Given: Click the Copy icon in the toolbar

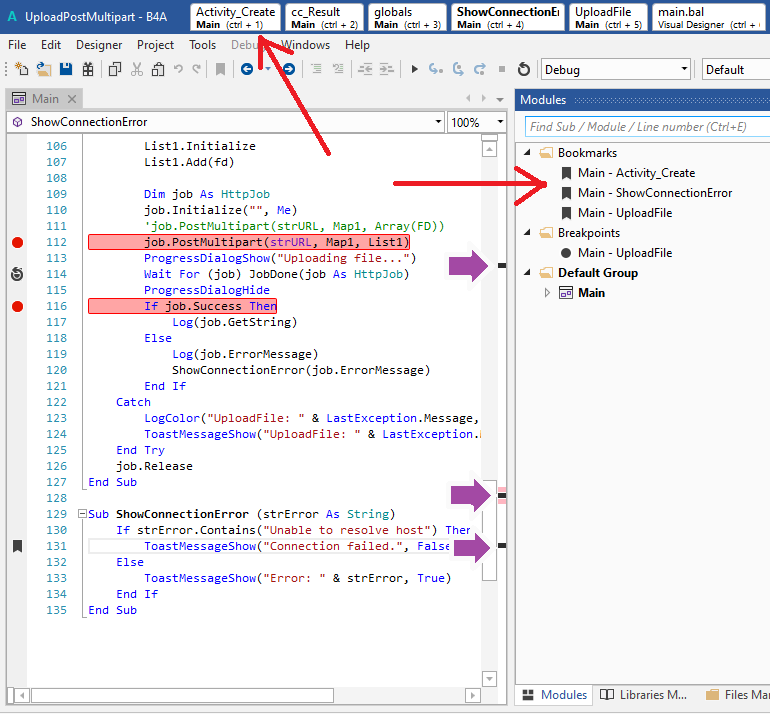Looking at the screenshot, I should (x=115, y=69).
